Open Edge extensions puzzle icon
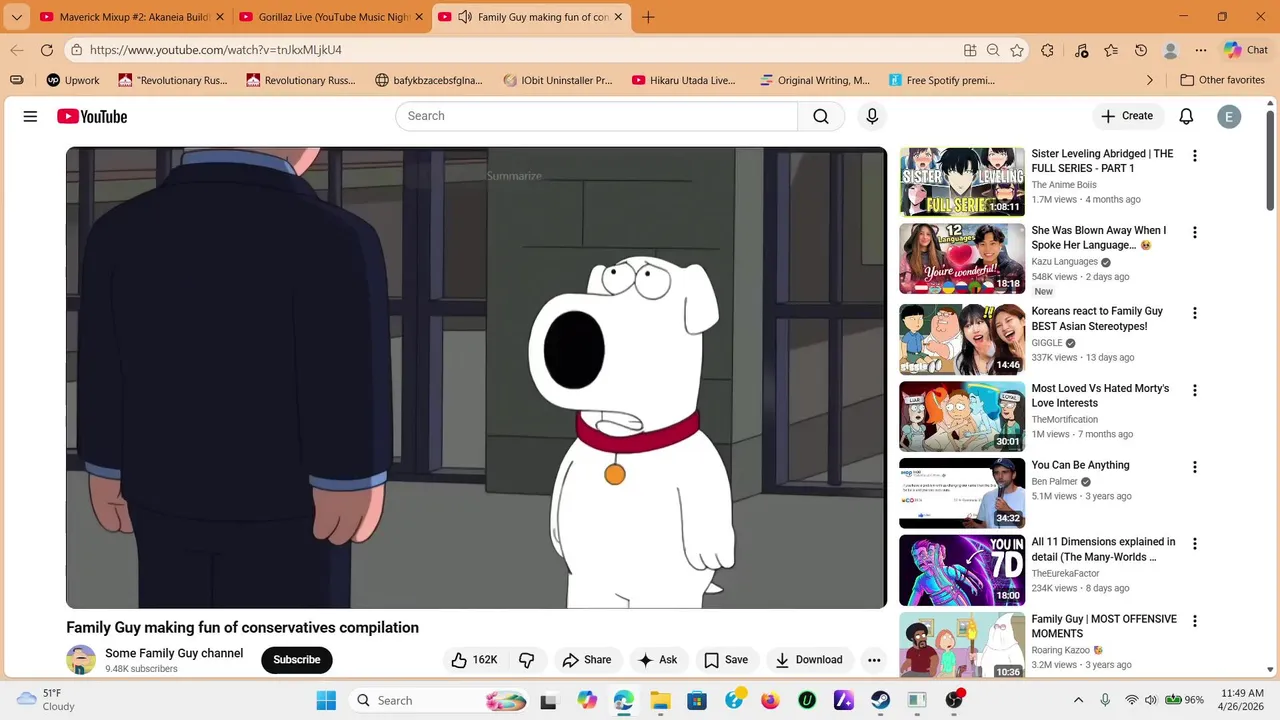Image resolution: width=1280 pixels, height=720 pixels. [x=1047, y=50]
